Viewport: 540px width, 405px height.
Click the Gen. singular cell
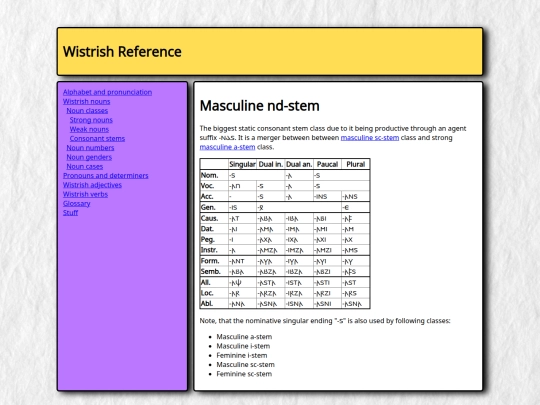[242, 207]
